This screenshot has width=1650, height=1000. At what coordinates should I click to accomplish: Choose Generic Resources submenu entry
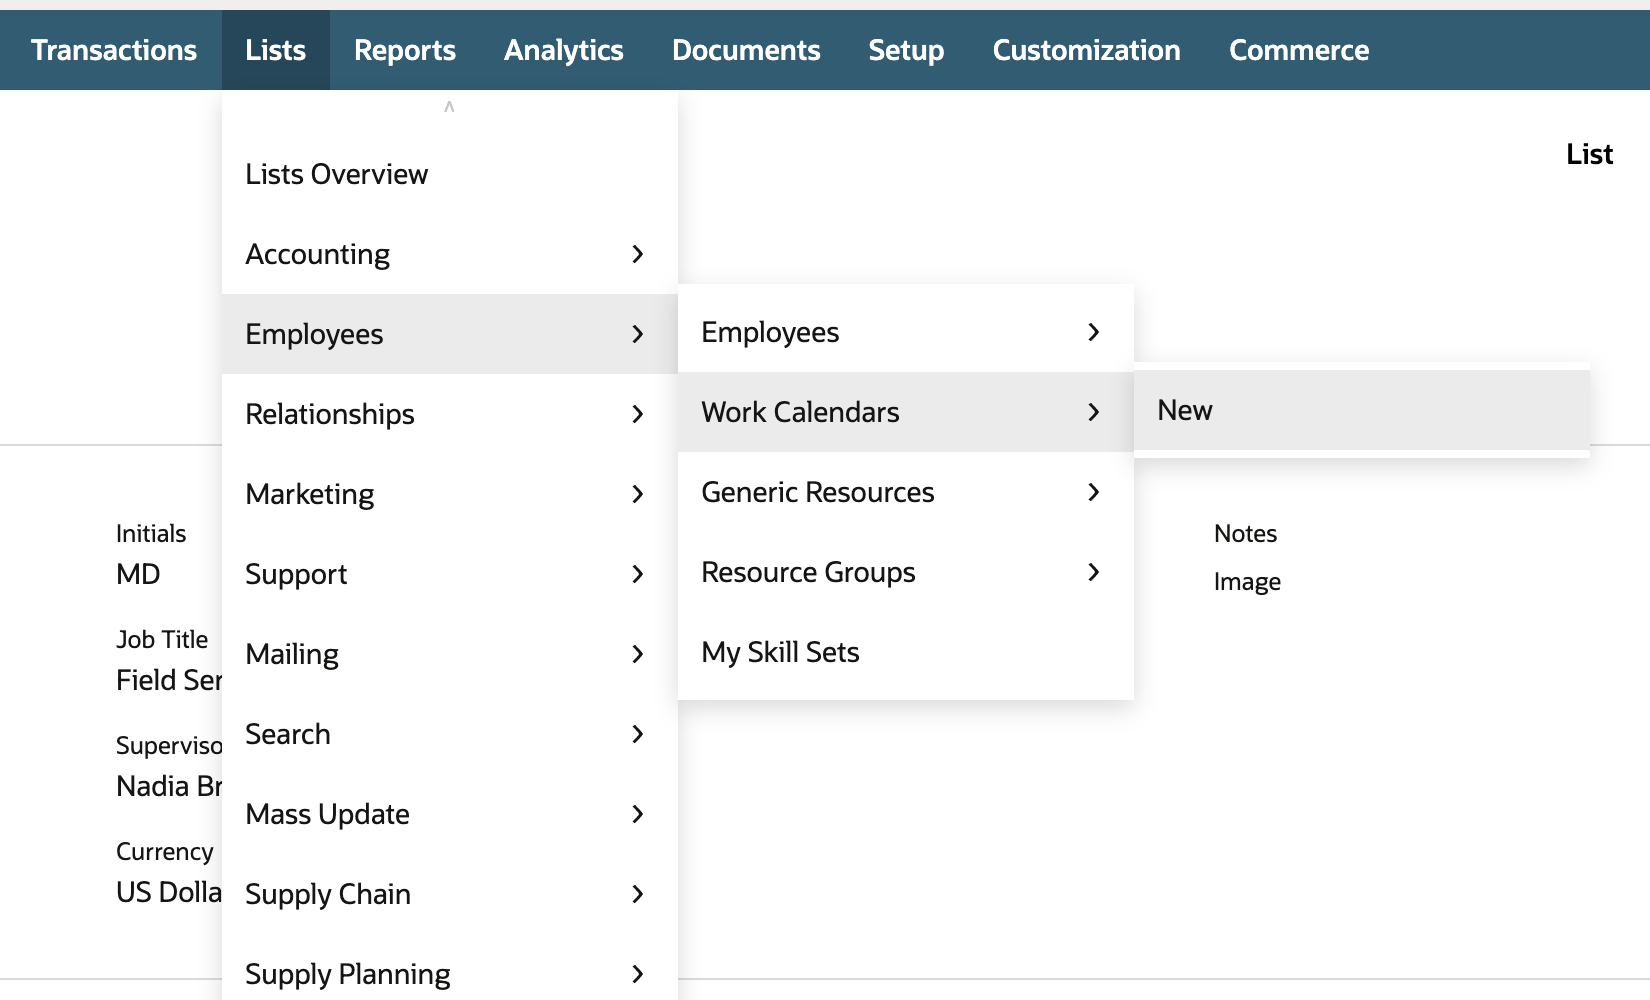pos(906,492)
